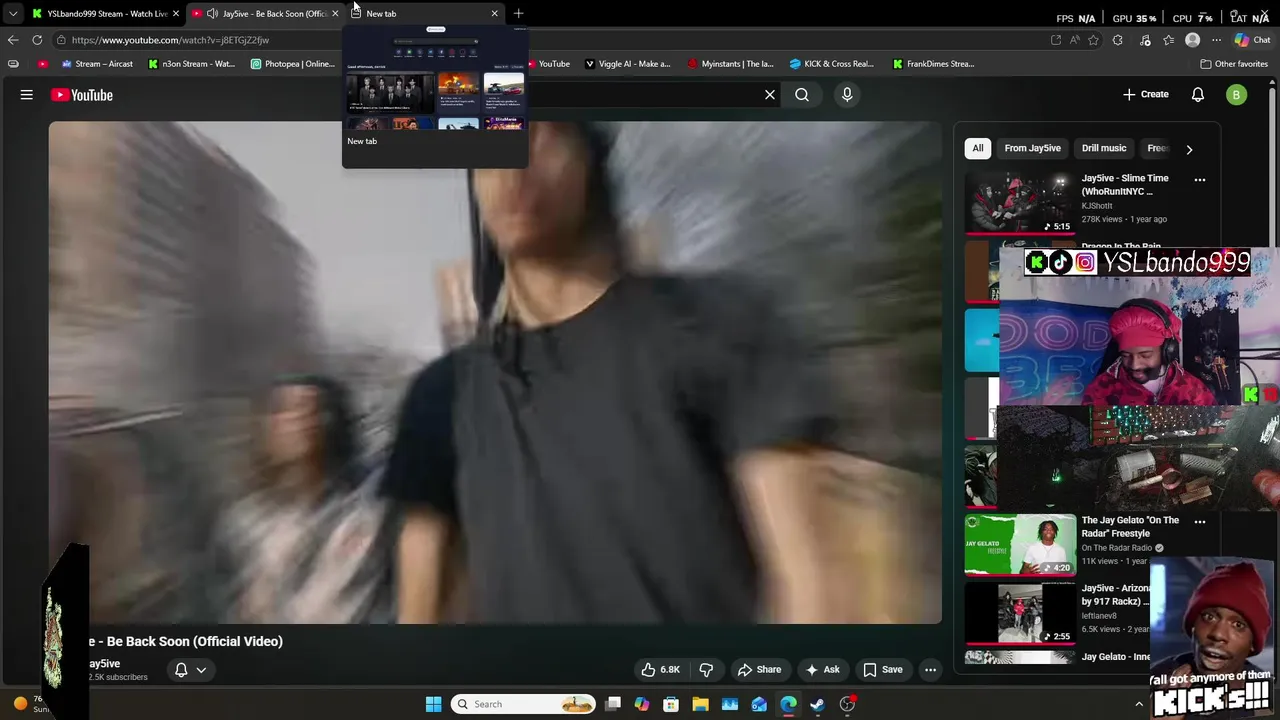Image resolution: width=1280 pixels, height=720 pixels.
Task: Open page in app icon in address bar
Action: coord(1055,40)
